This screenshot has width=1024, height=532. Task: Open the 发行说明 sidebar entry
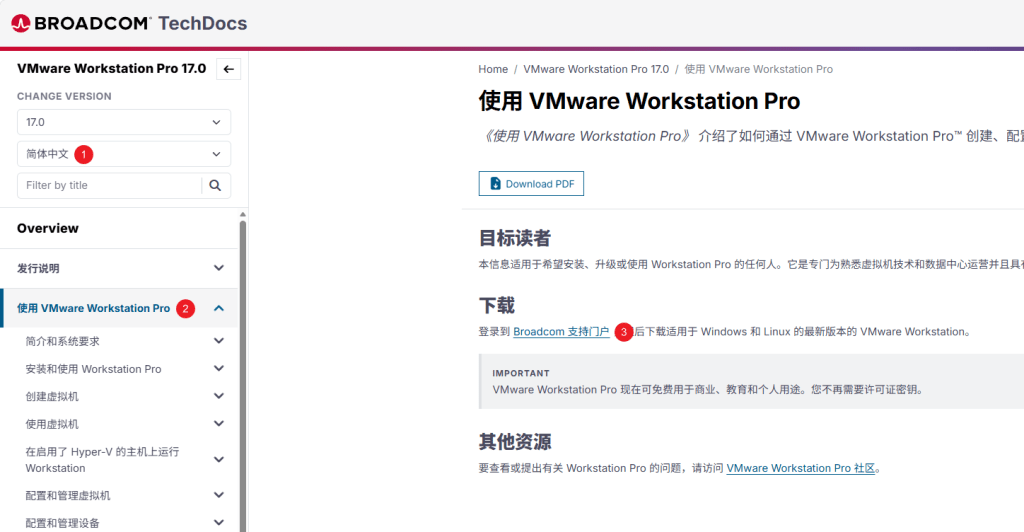click(x=39, y=268)
